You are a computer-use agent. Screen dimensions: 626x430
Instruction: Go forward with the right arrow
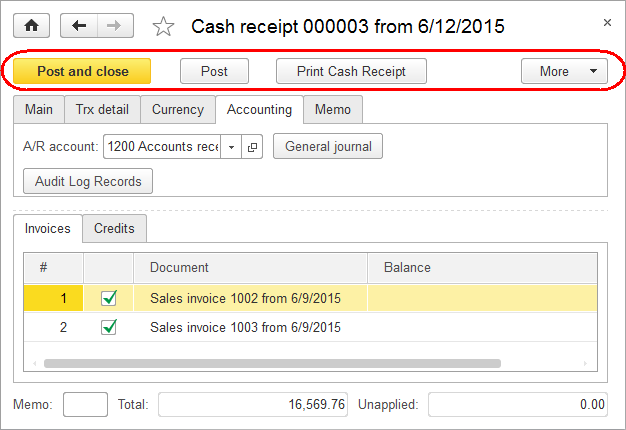point(115,26)
